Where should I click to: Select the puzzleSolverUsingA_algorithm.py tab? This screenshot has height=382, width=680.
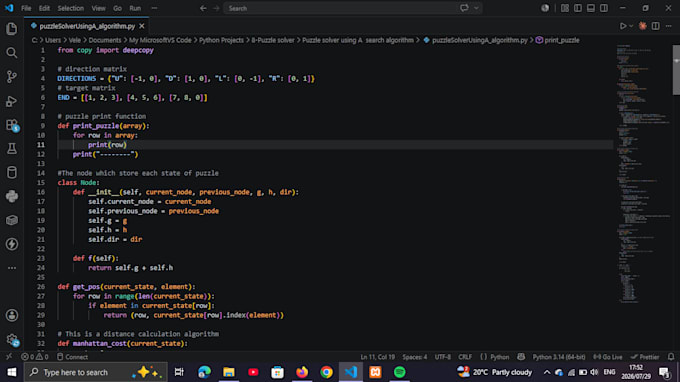click(87, 26)
